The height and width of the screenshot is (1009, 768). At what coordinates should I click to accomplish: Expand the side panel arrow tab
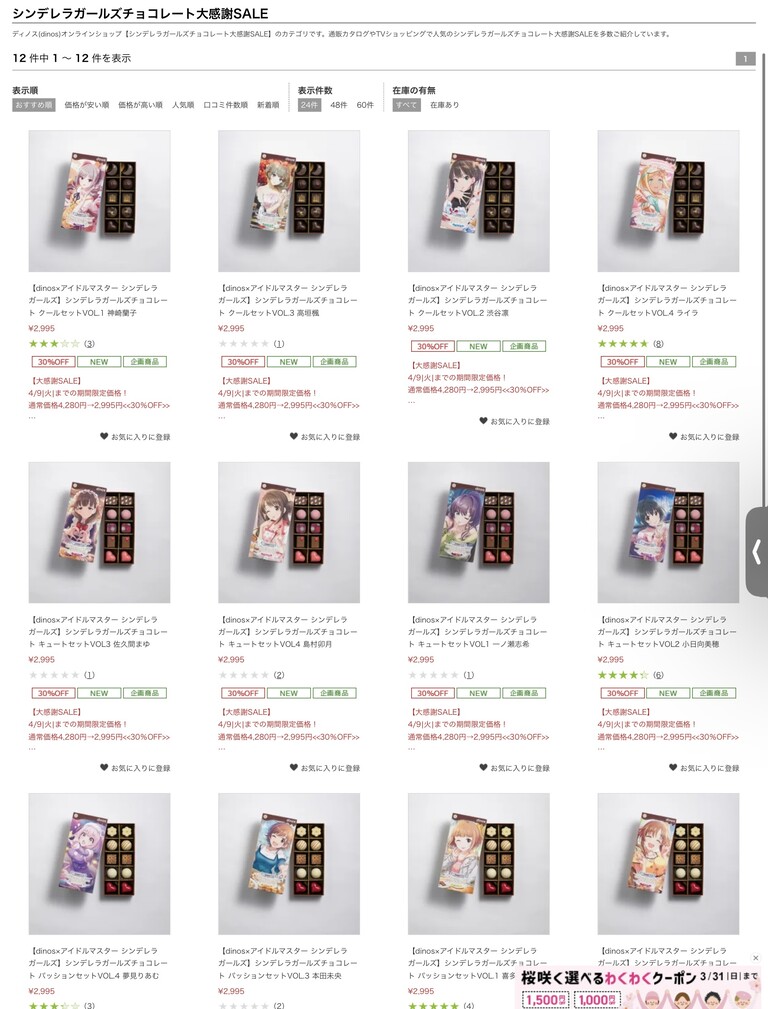pos(756,552)
